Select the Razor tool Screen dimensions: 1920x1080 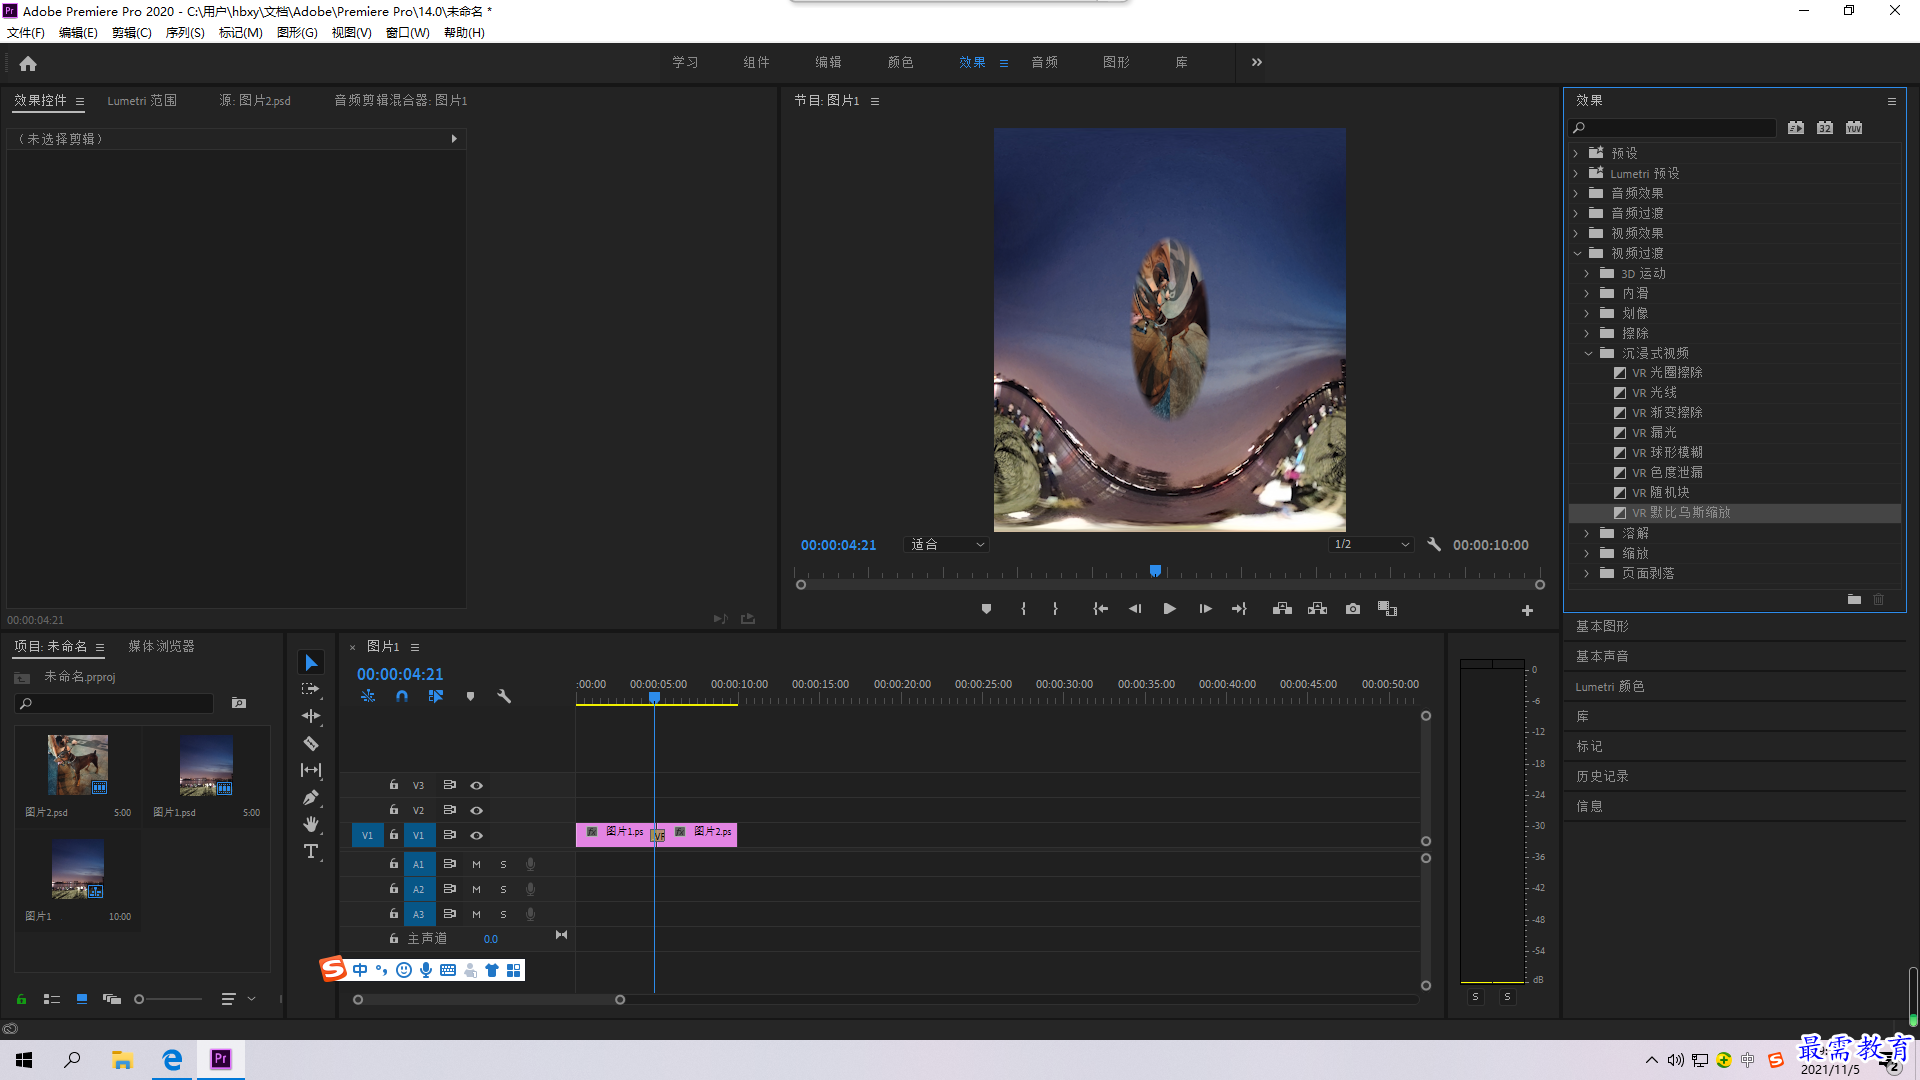(311, 743)
